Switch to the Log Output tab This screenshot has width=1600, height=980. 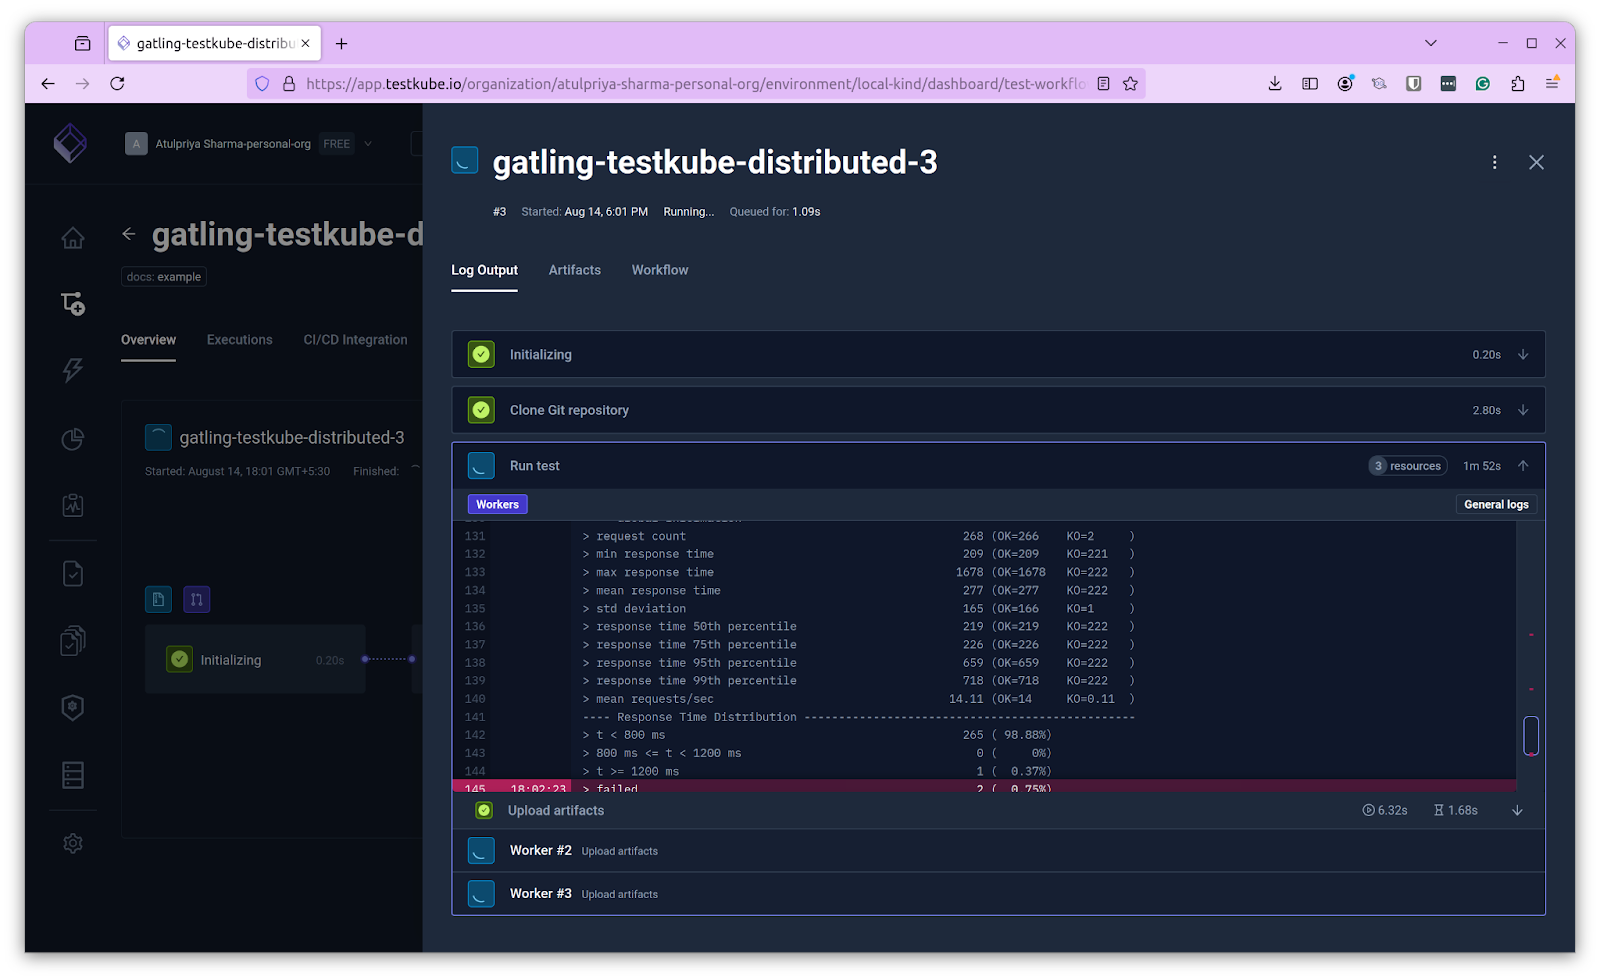484,270
